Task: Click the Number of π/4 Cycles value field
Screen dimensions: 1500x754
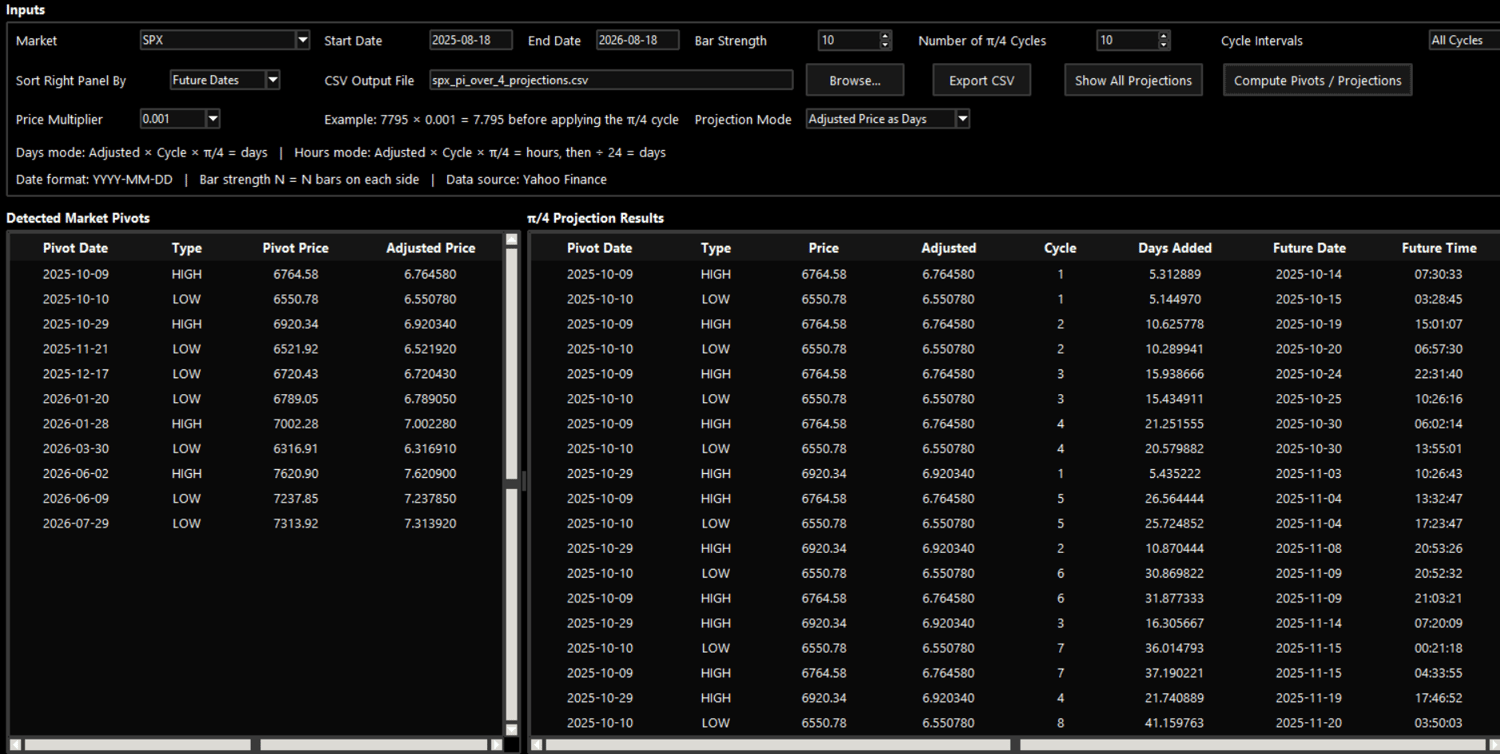Action: tap(1127, 41)
